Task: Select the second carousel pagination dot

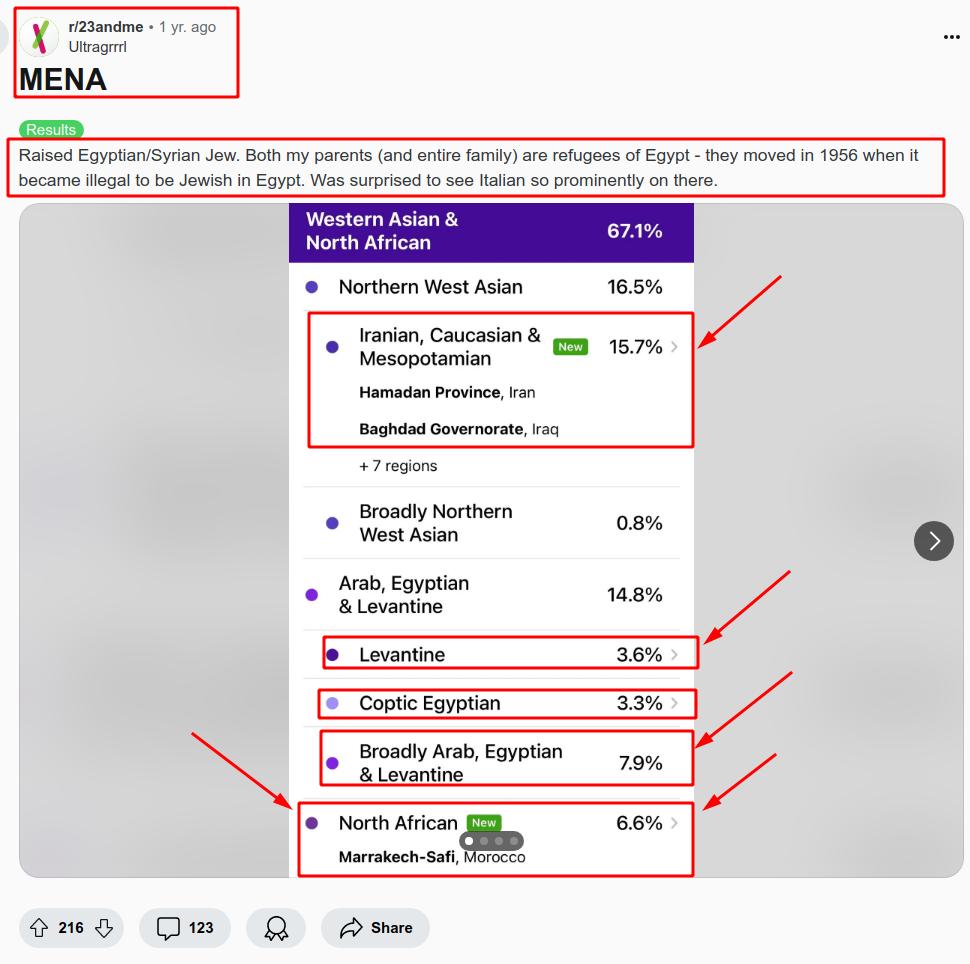Action: 484,841
